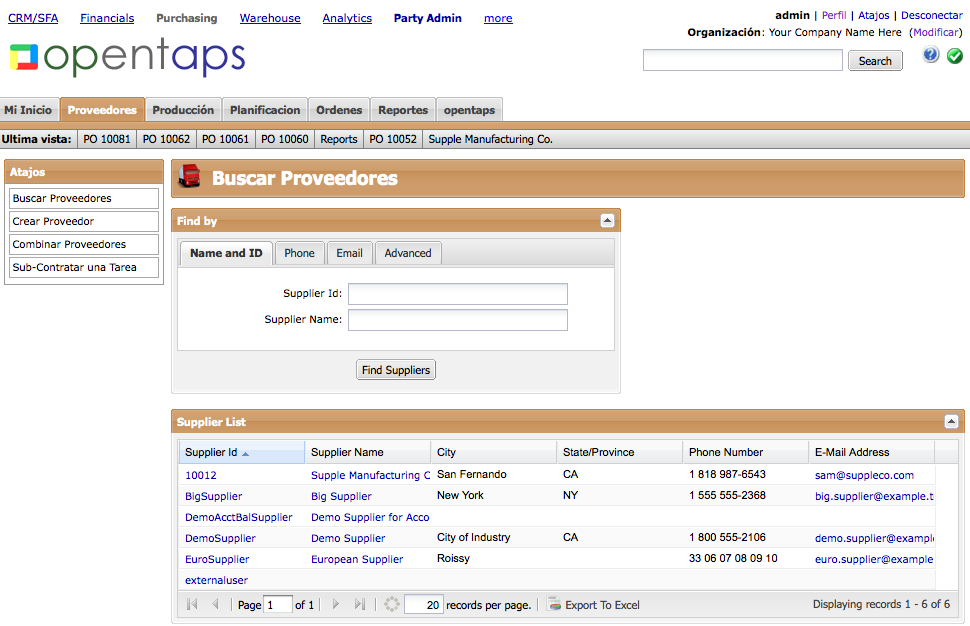Screen dimensions: 970x626
Task: Open Crear Proveedor shortcut
Action: 84,221
